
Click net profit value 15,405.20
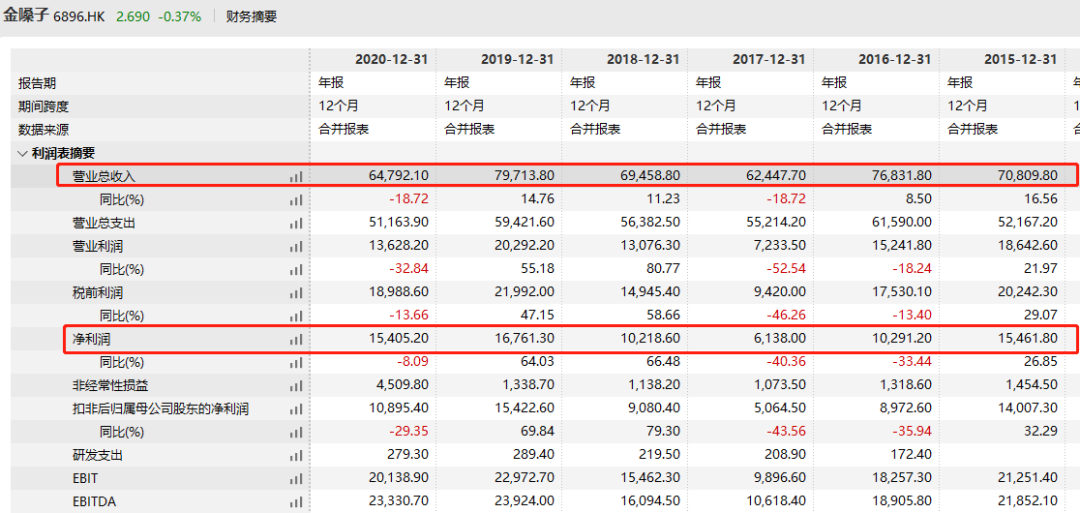click(x=398, y=339)
